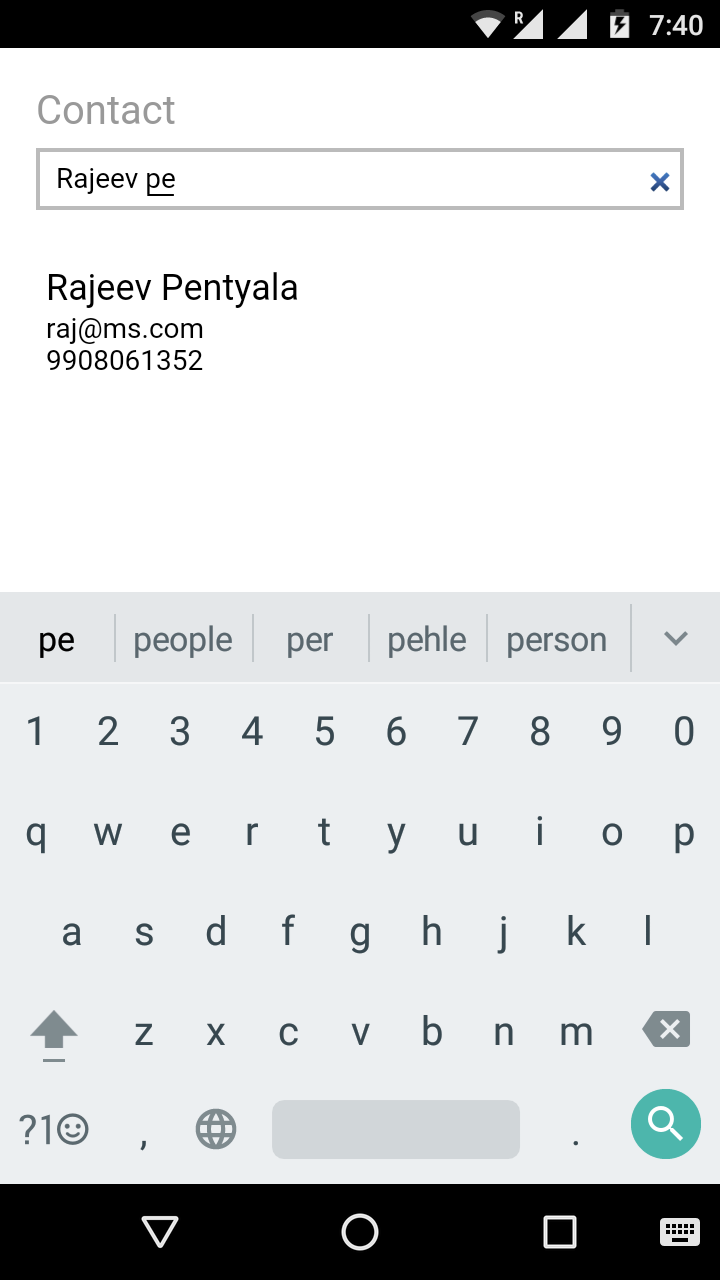The width and height of the screenshot is (720, 1280).
Task: Choose the "people" word suggestion
Action: 183,640
